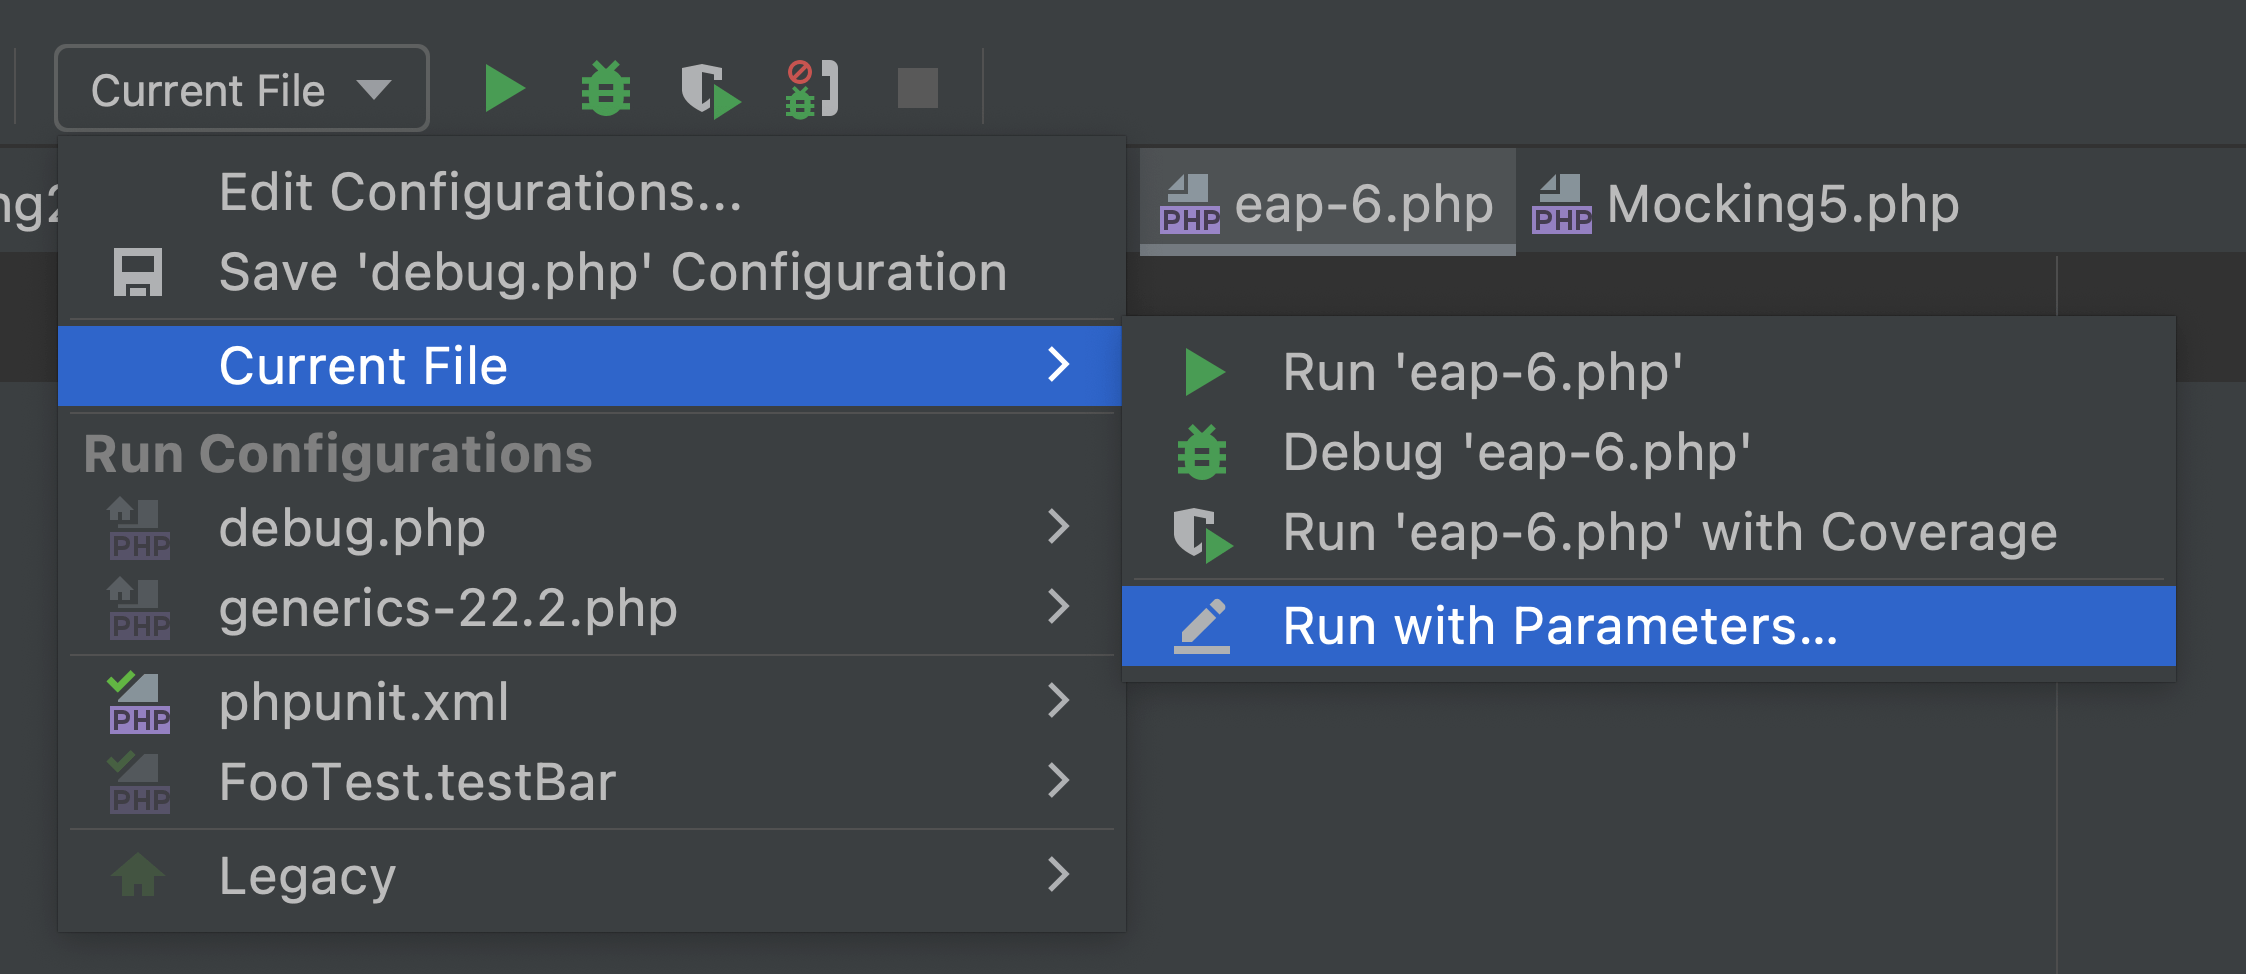Click Run with Coverage shield toolbar icon
This screenshot has width=2246, height=974.
click(709, 90)
